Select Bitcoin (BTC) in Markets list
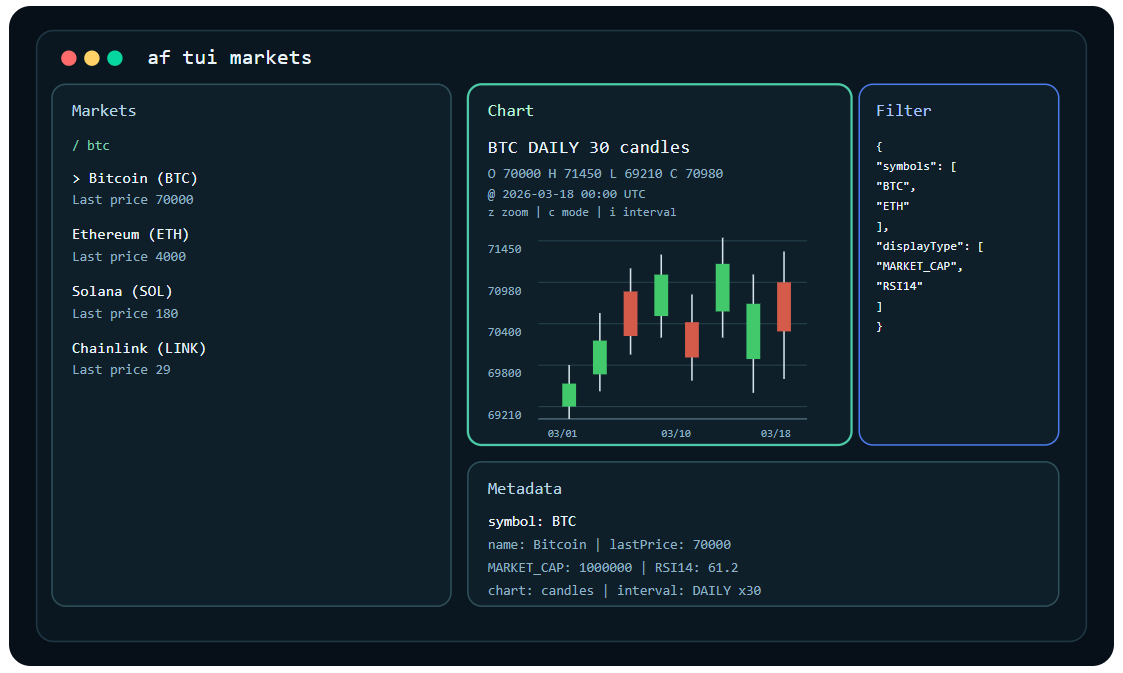 (x=135, y=179)
